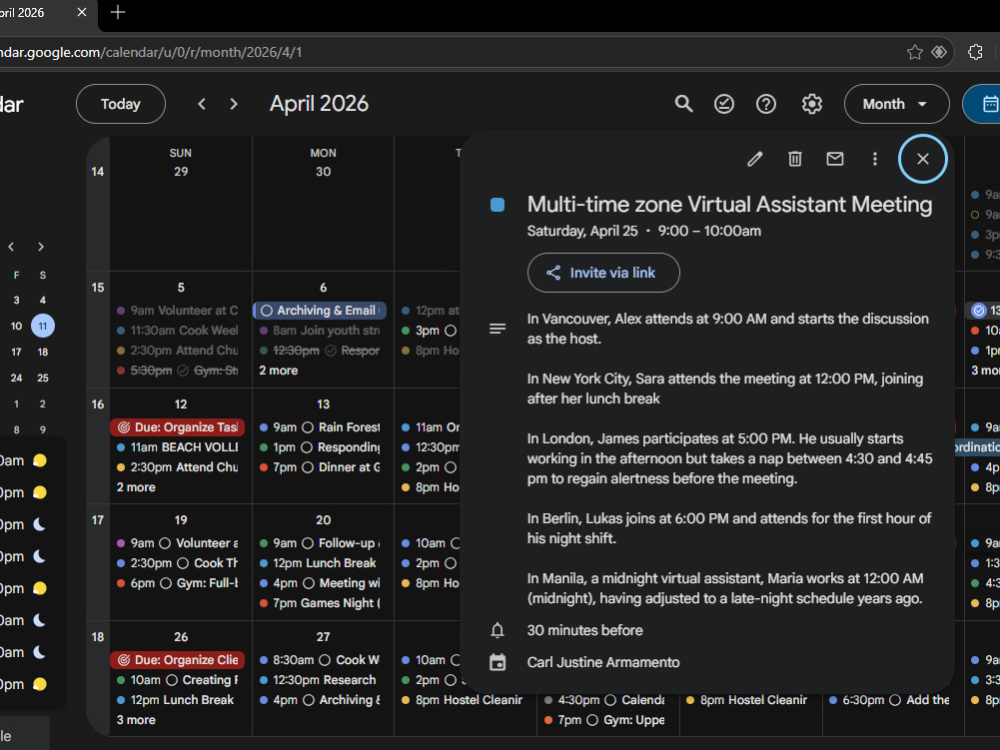This screenshot has height=750, width=1000.
Task: Email event details with the envelope icon
Action: click(835, 159)
